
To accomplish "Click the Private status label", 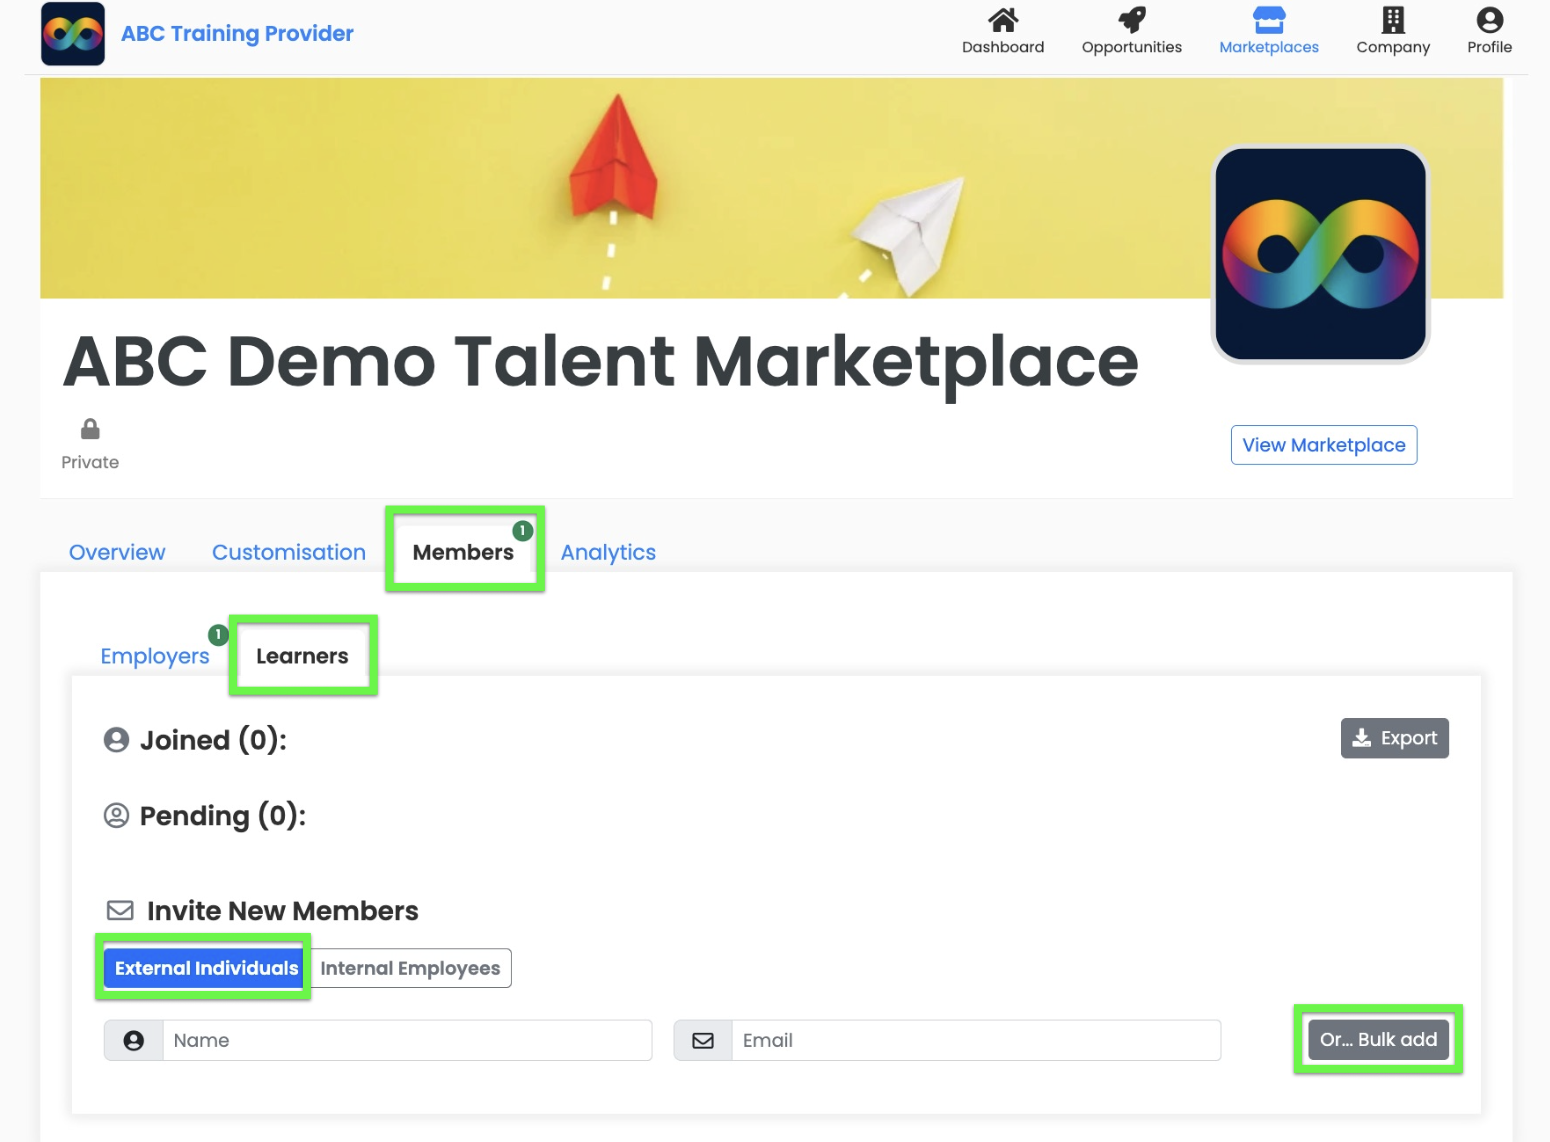I will click(90, 462).
